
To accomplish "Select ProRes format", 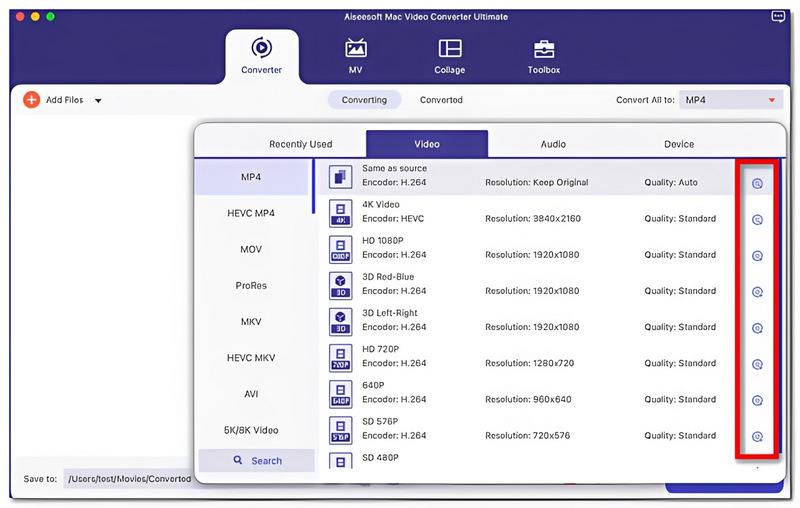I will point(251,286).
